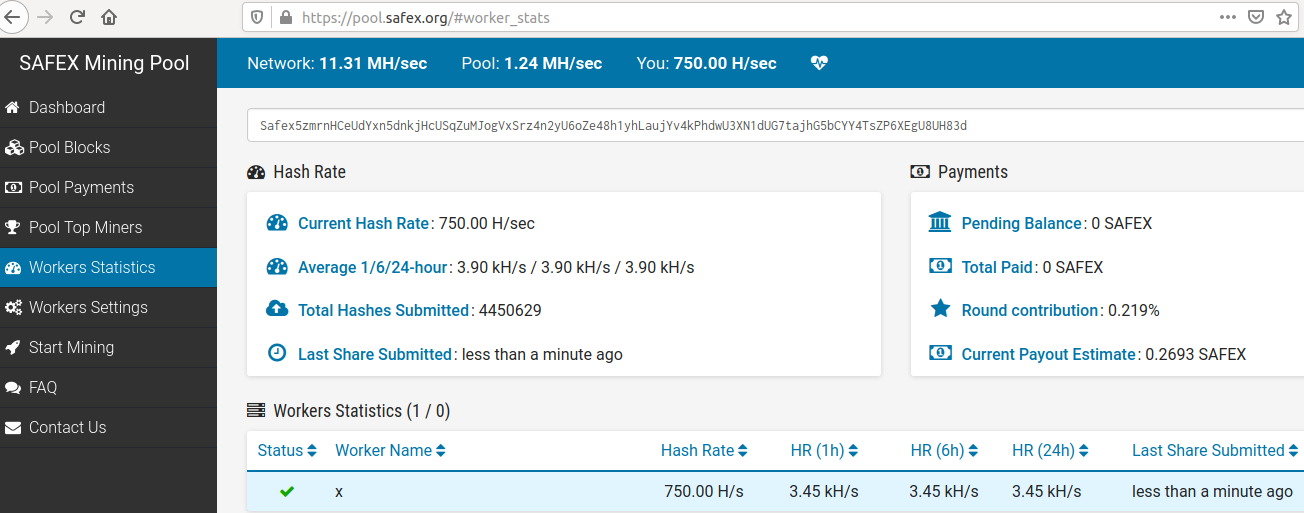Image resolution: width=1304 pixels, height=513 pixels.
Task: Open the Contact Us page
Action: pyautogui.click(x=108, y=427)
